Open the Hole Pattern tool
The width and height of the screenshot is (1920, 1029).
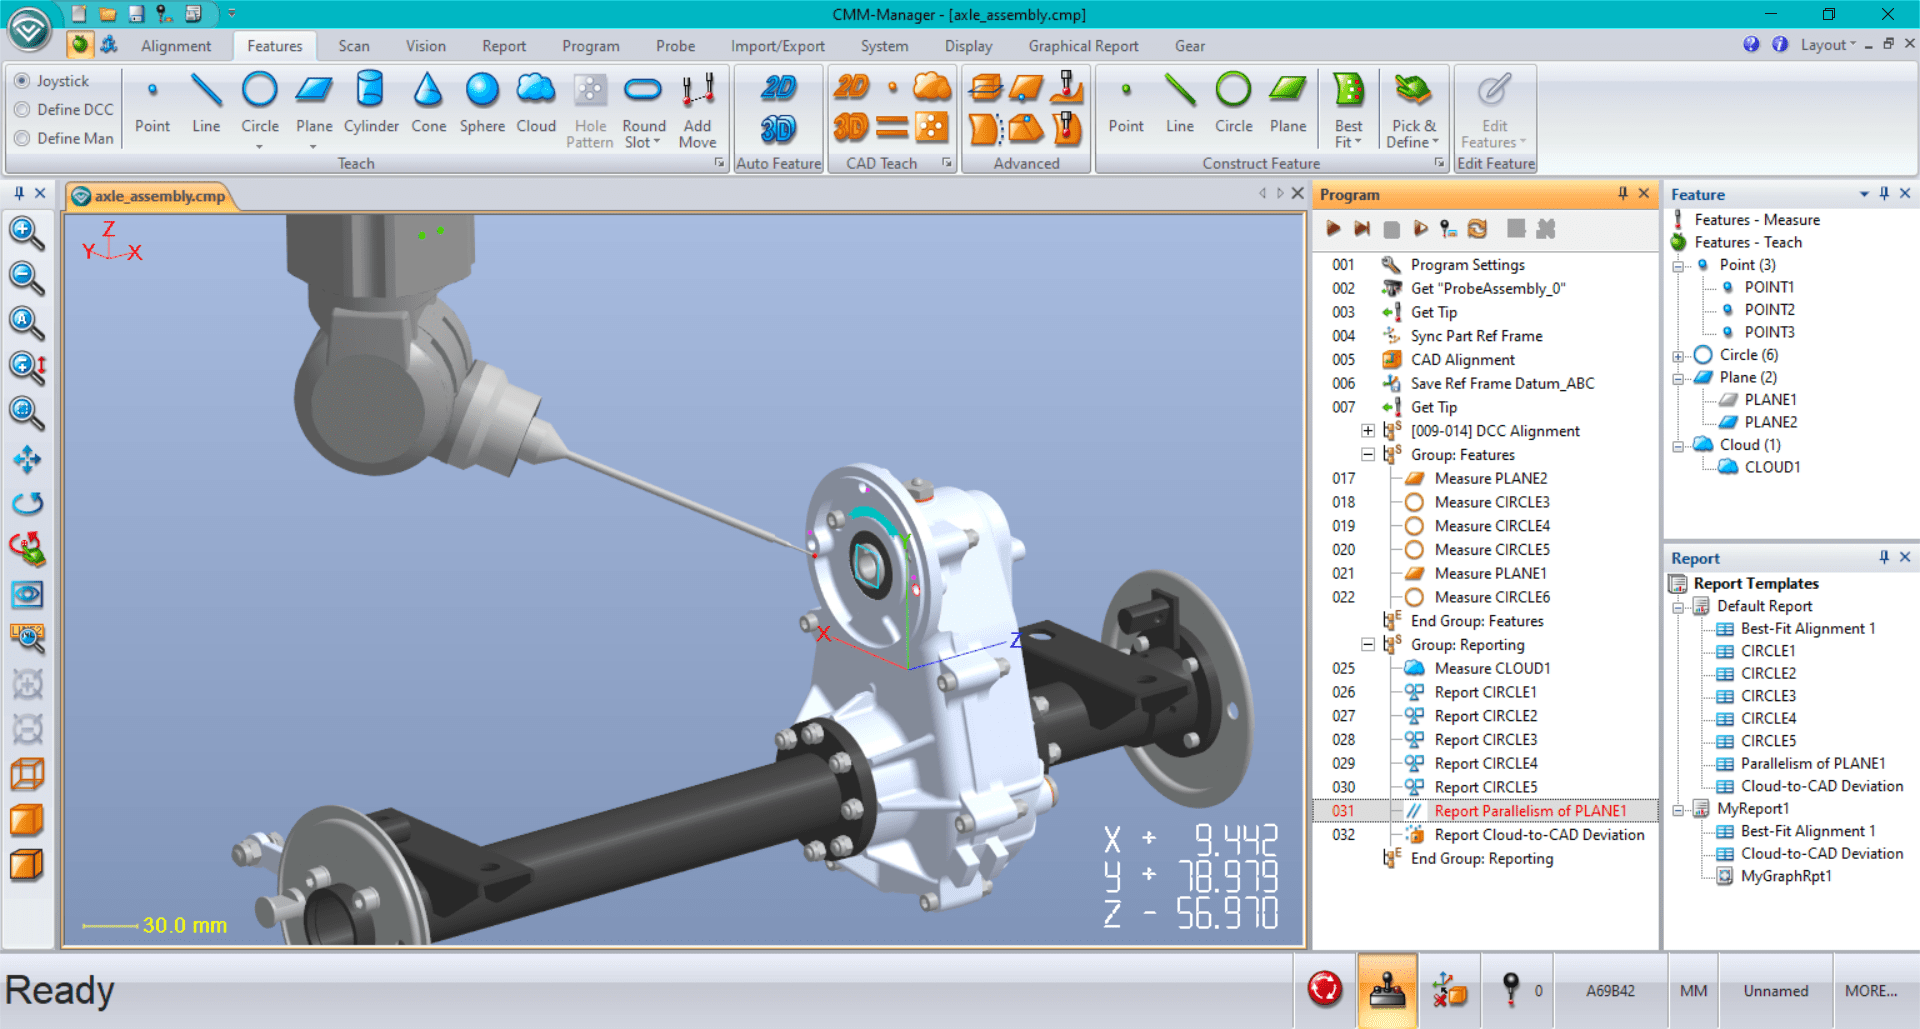pyautogui.click(x=589, y=108)
